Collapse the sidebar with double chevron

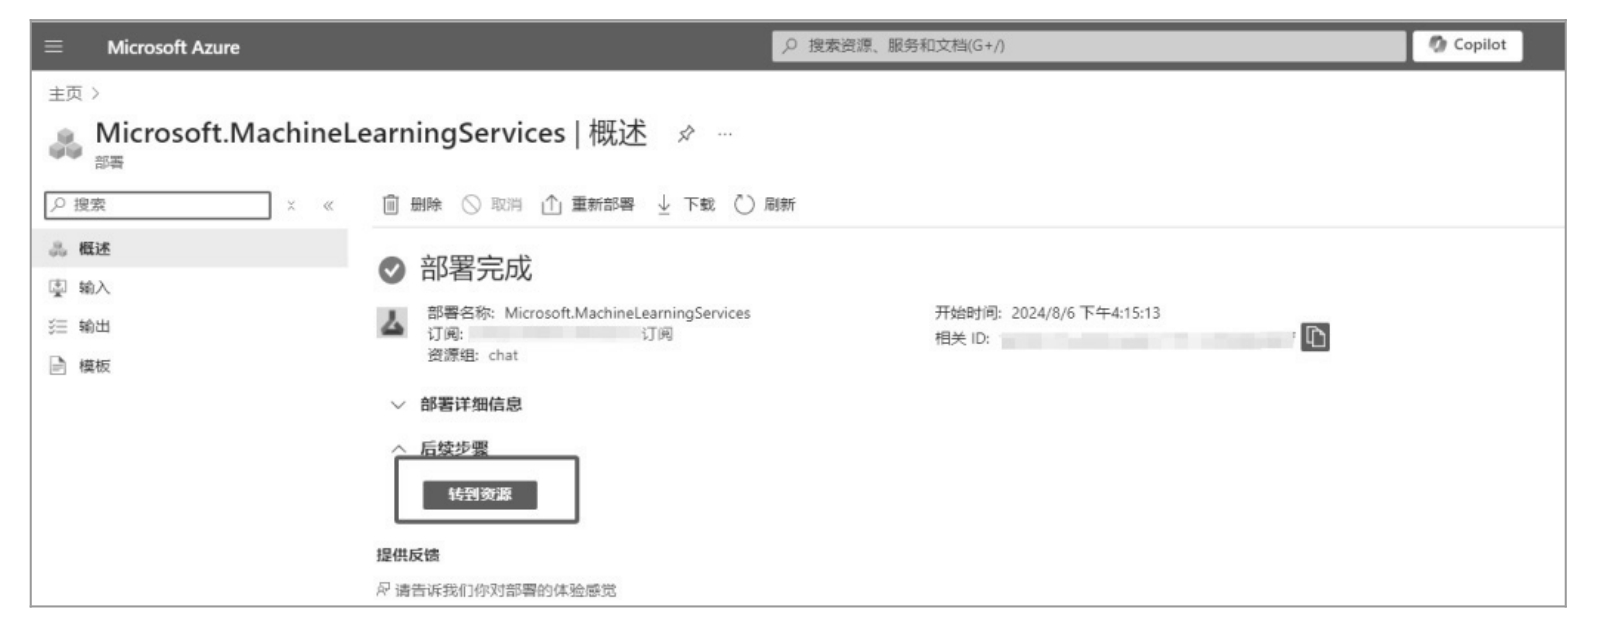pyautogui.click(x=328, y=205)
